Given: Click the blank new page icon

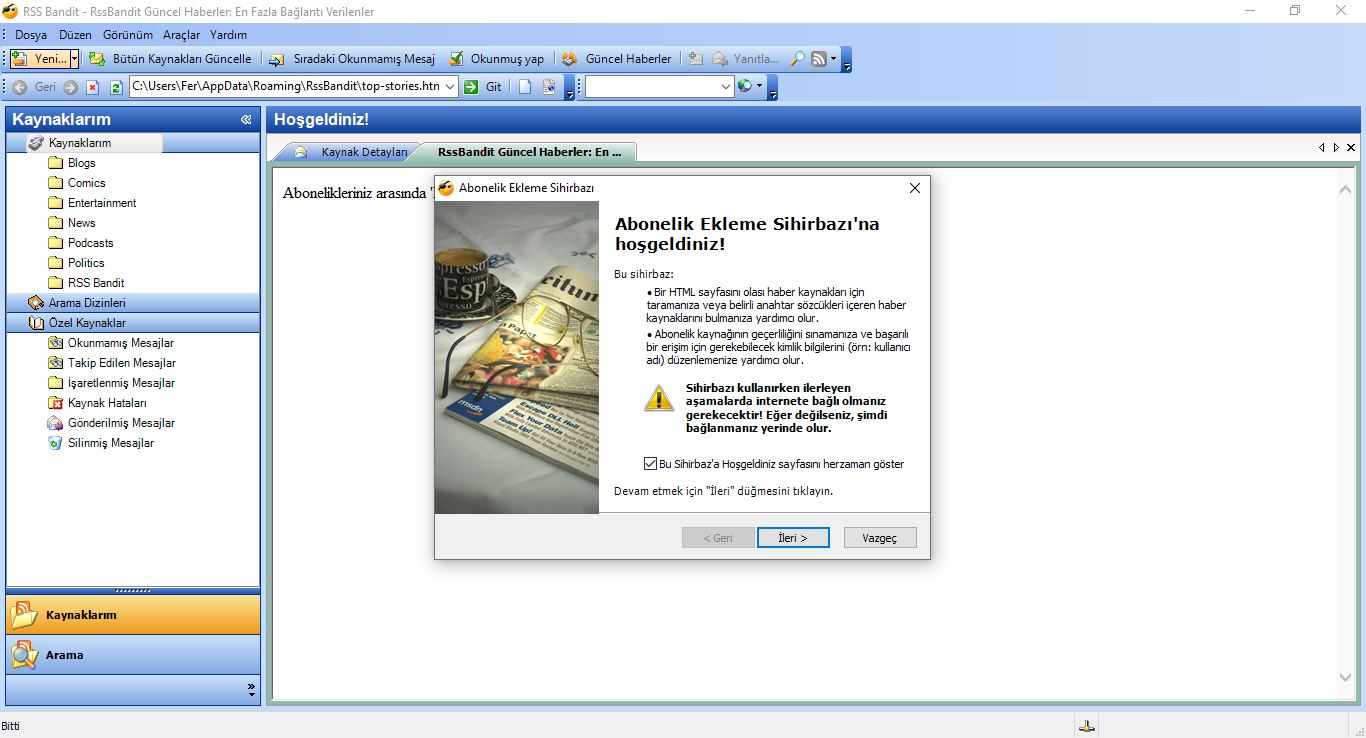Looking at the screenshot, I should 525,87.
